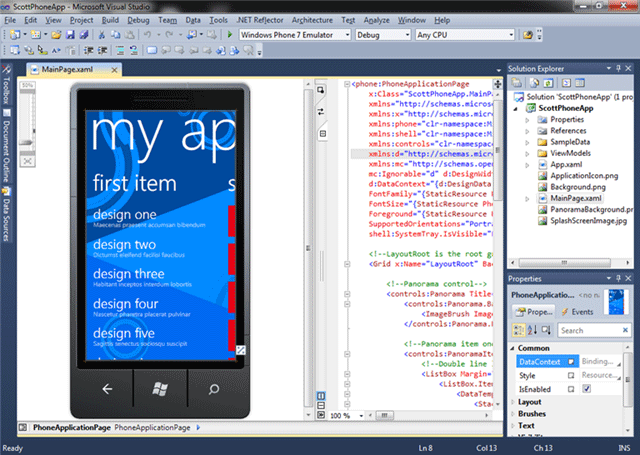640x455 pixels.
Task: Click the Undo arrow icon
Action: tap(147, 35)
